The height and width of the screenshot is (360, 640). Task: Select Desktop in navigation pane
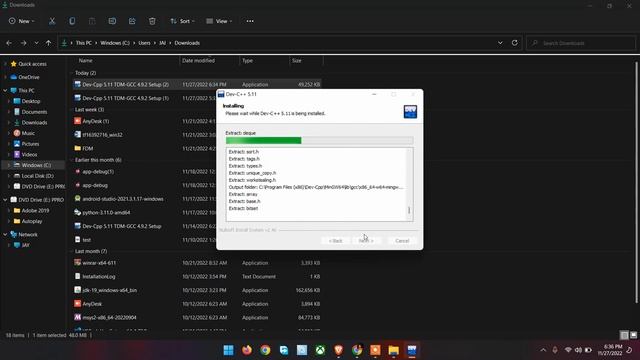pyautogui.click(x=31, y=101)
